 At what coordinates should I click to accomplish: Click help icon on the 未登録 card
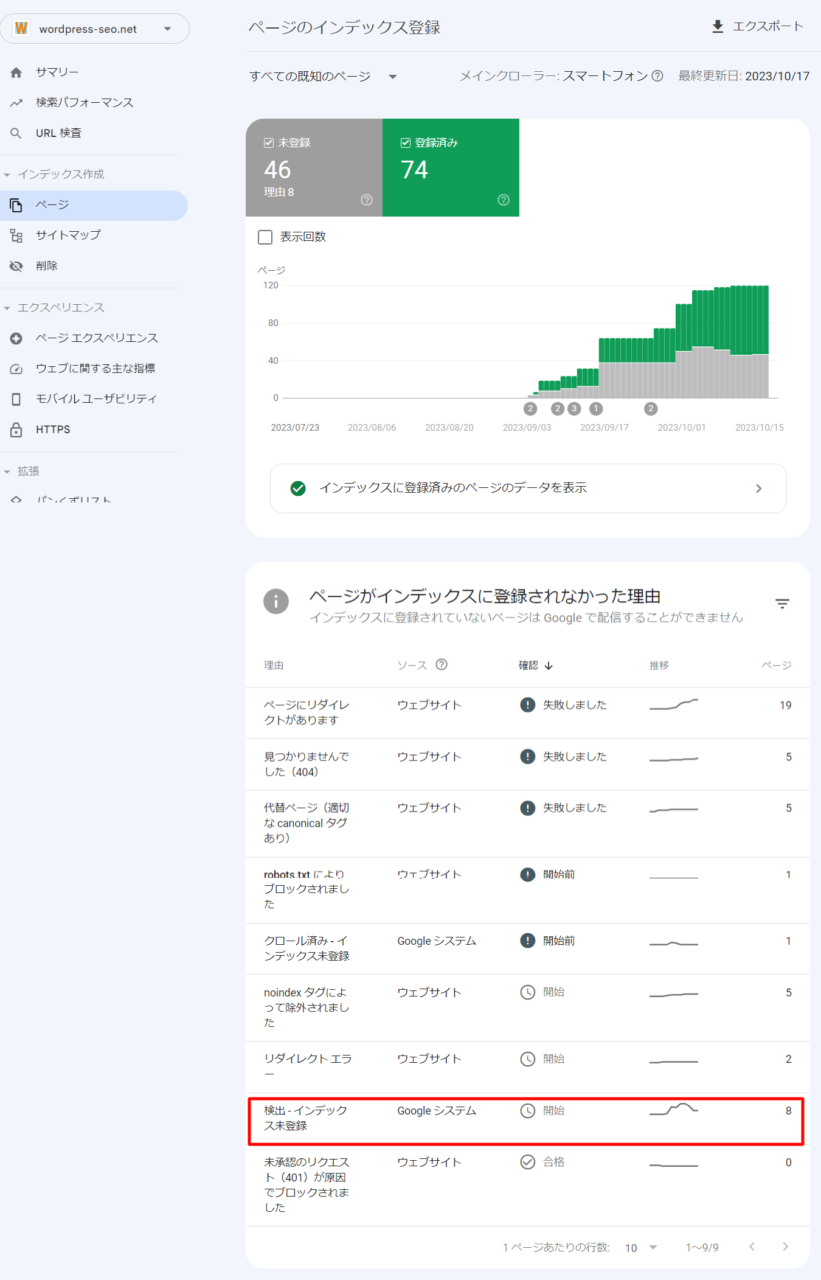tap(366, 200)
